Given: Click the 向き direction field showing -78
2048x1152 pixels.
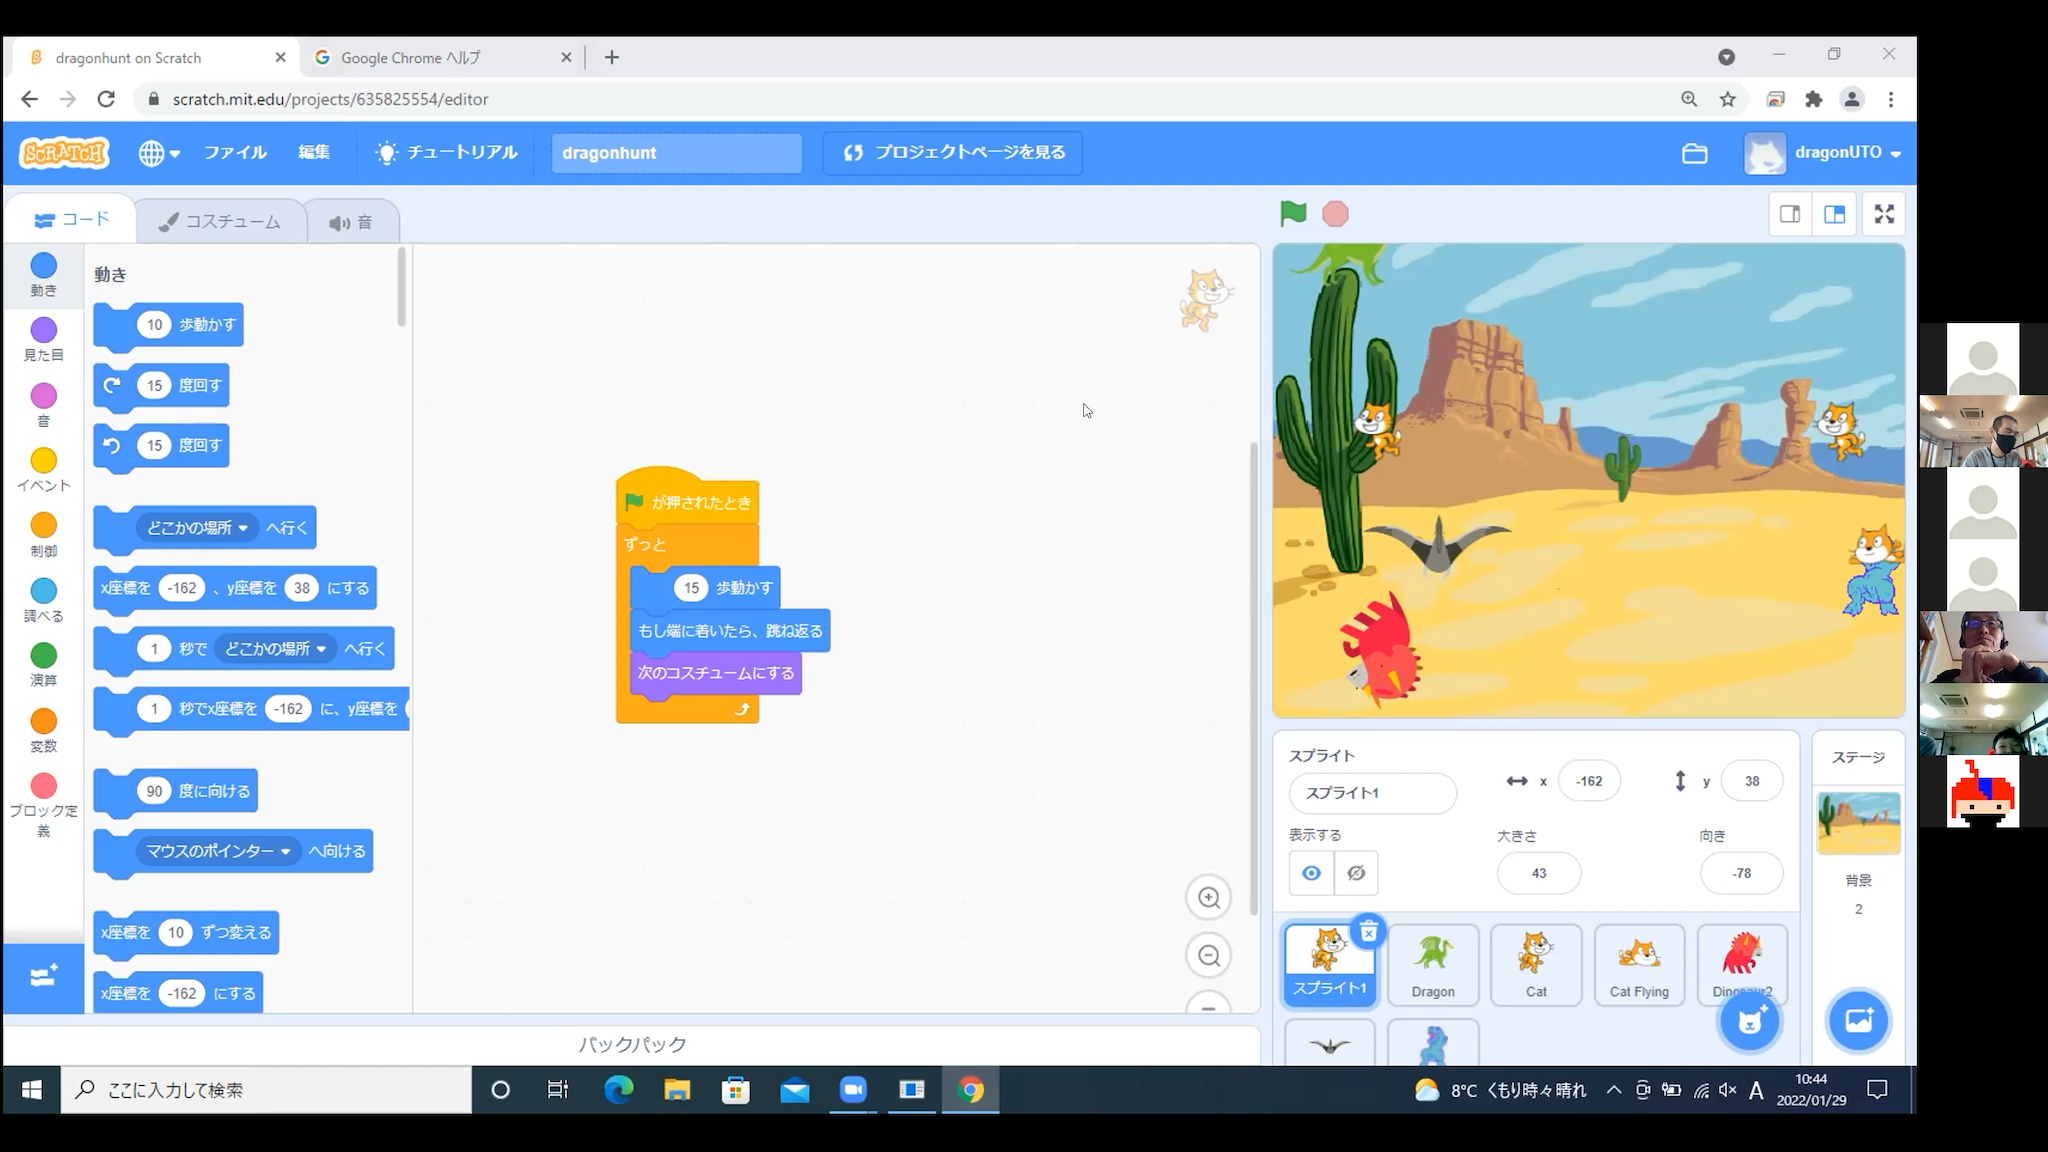Looking at the screenshot, I should pyautogui.click(x=1742, y=873).
